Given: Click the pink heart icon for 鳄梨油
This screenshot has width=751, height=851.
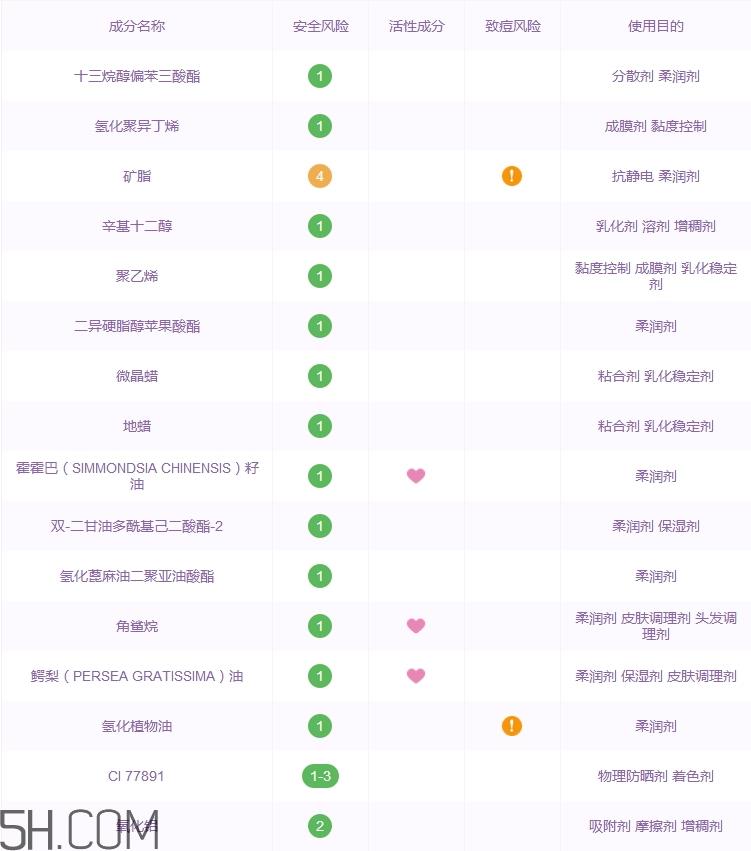Looking at the screenshot, I should tap(416, 675).
